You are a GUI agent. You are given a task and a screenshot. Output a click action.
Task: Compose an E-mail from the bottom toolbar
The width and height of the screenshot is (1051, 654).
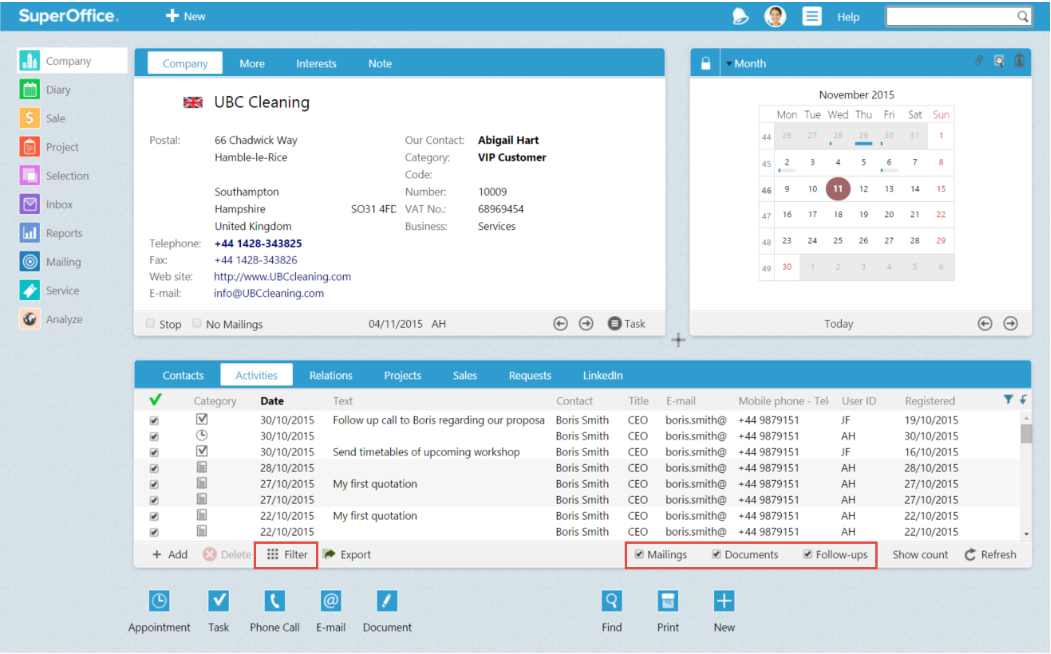coord(331,611)
